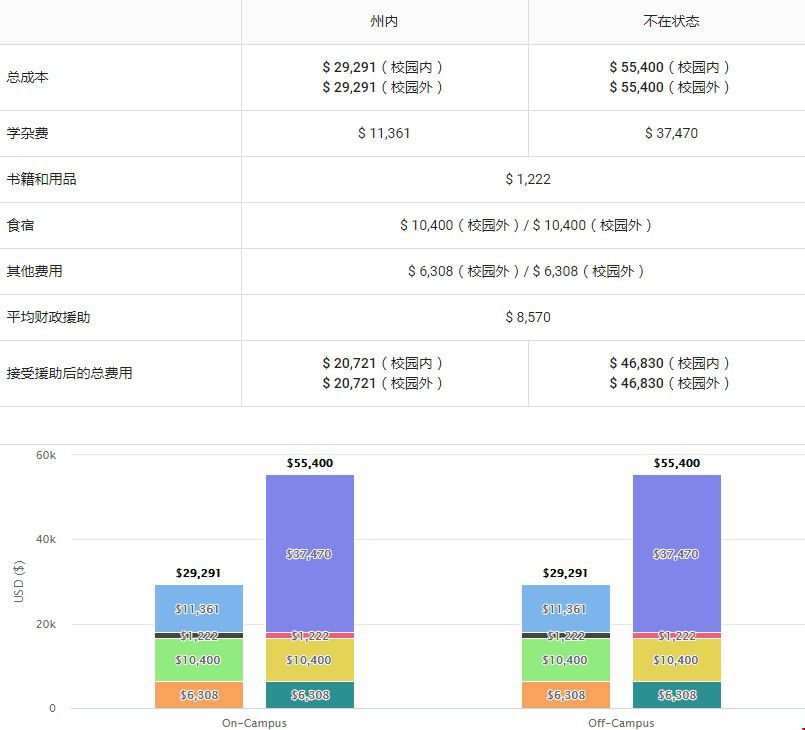Click On-Campus teal $6,308 bar segment
805x730 pixels.
tap(310, 695)
